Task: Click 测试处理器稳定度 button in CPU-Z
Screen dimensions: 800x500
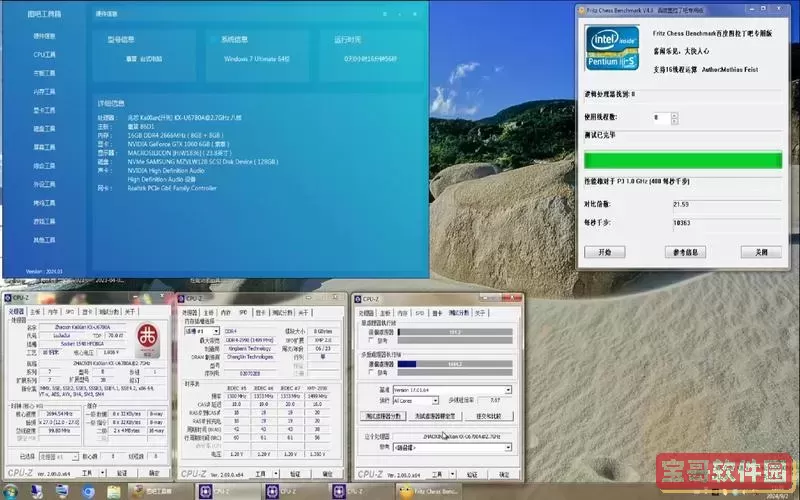Action: click(x=435, y=416)
